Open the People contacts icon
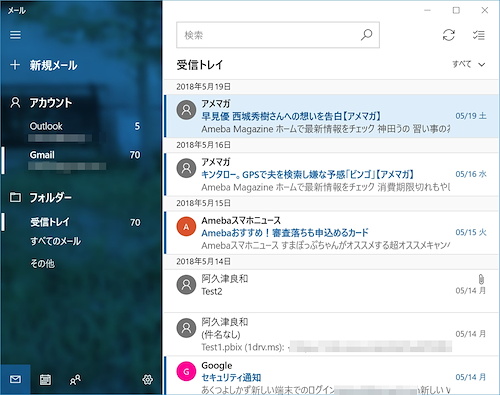 pos(75,379)
